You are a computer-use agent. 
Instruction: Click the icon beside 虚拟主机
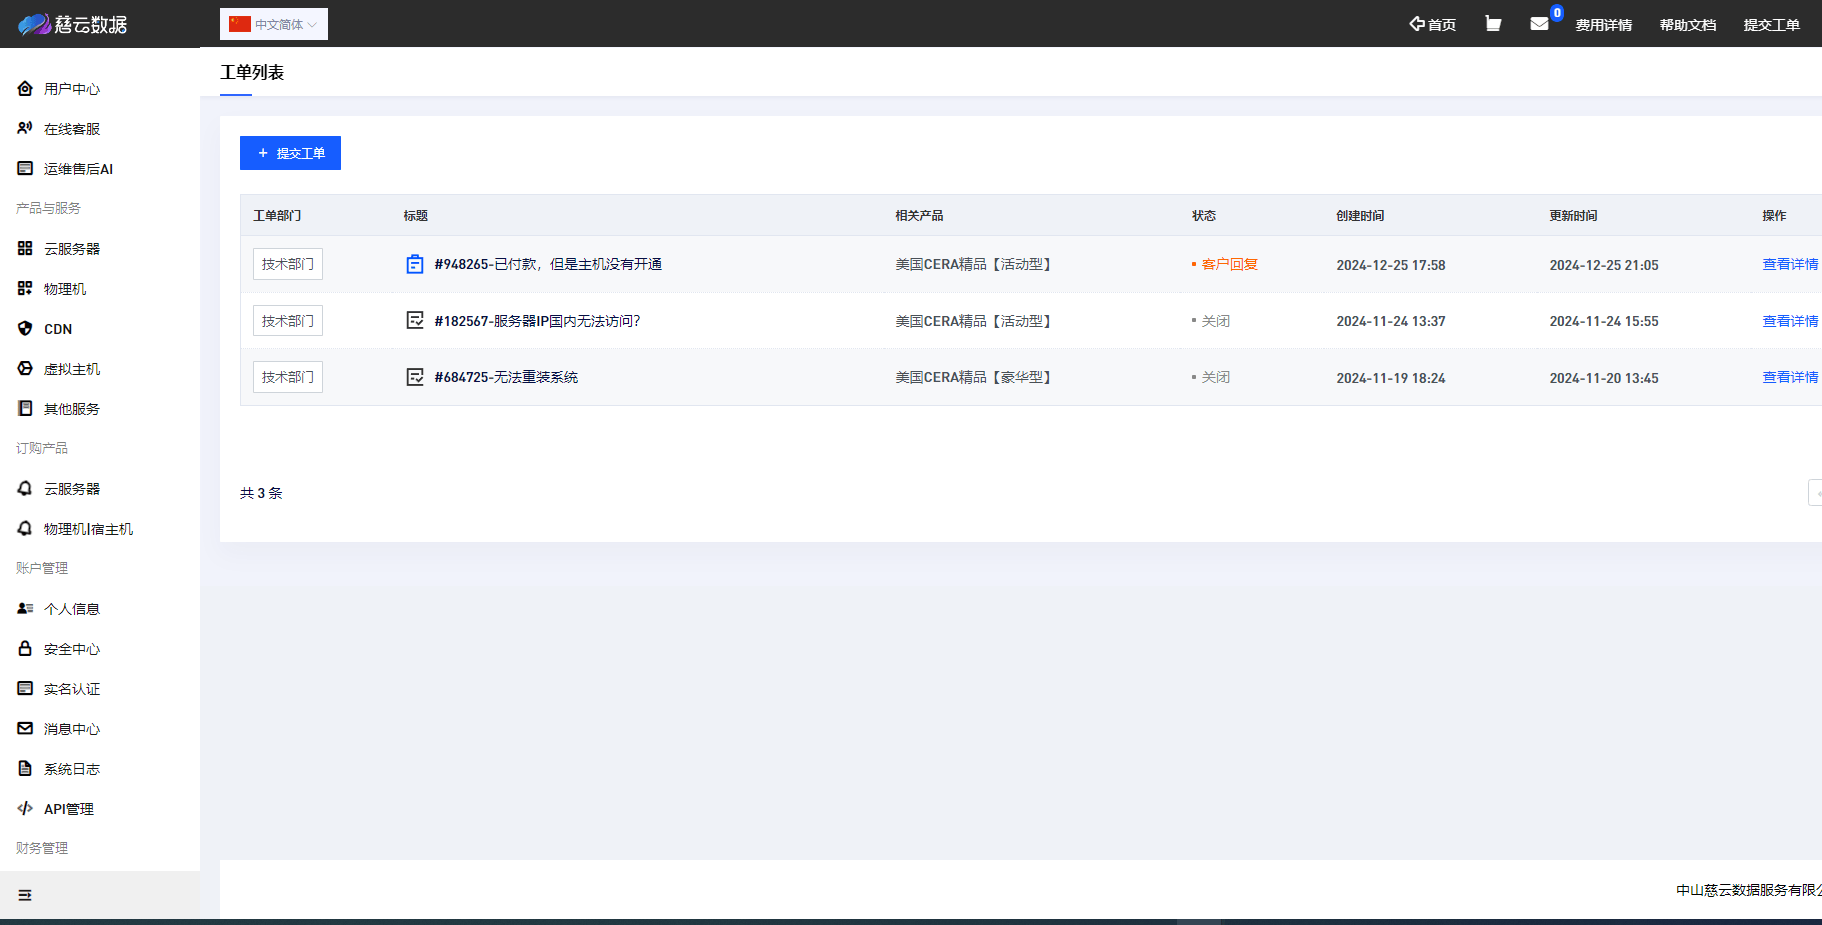(25, 368)
